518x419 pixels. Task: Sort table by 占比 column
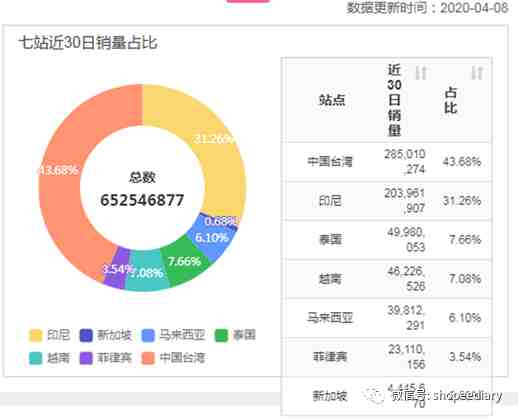[477, 73]
